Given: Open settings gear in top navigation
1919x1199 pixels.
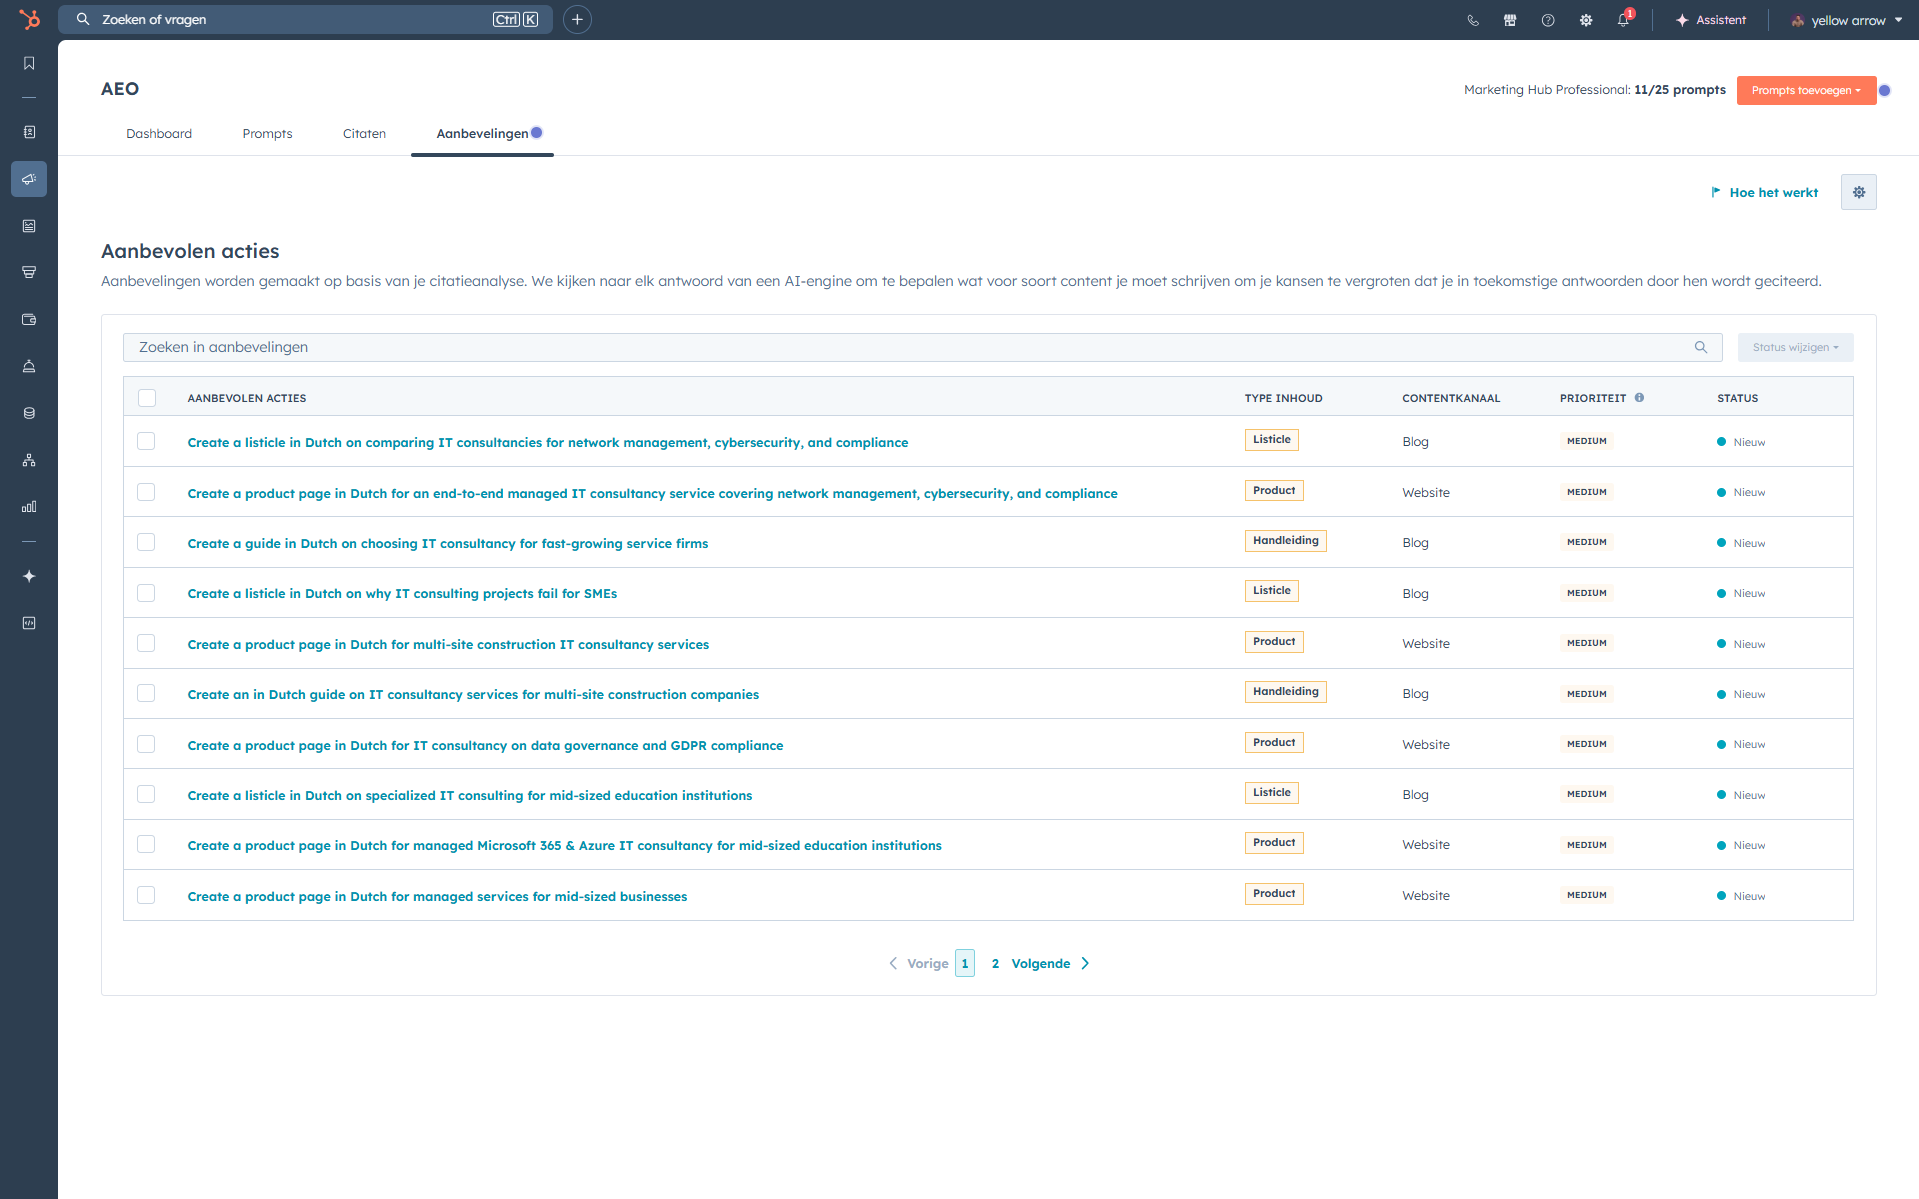Looking at the screenshot, I should (1586, 20).
